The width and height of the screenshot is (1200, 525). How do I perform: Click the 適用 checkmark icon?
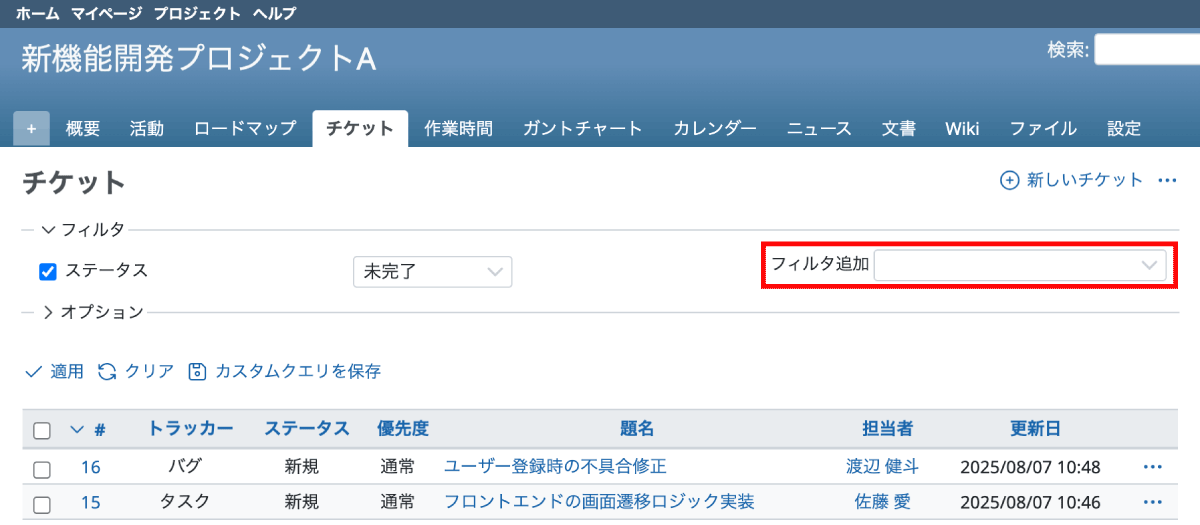(x=32, y=371)
